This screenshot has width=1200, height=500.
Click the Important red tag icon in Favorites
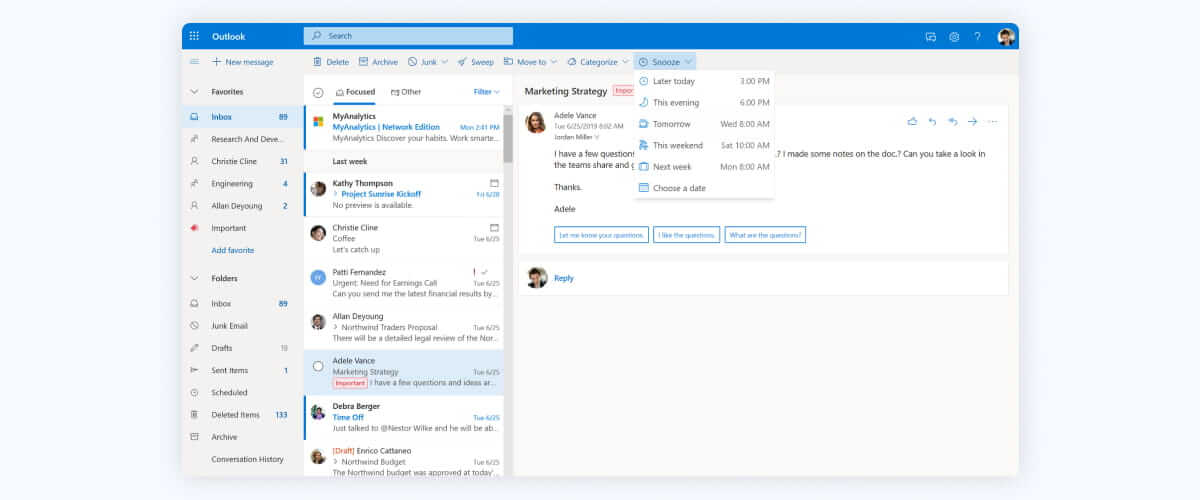click(x=194, y=228)
